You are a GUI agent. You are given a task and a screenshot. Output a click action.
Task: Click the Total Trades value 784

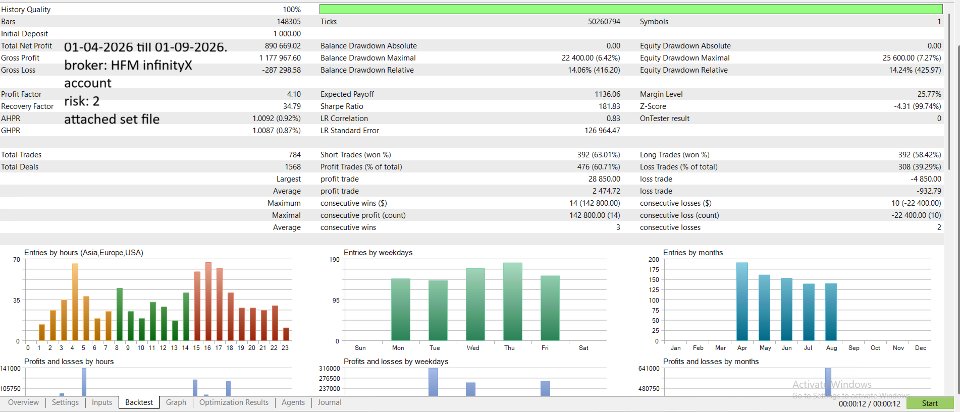point(295,155)
